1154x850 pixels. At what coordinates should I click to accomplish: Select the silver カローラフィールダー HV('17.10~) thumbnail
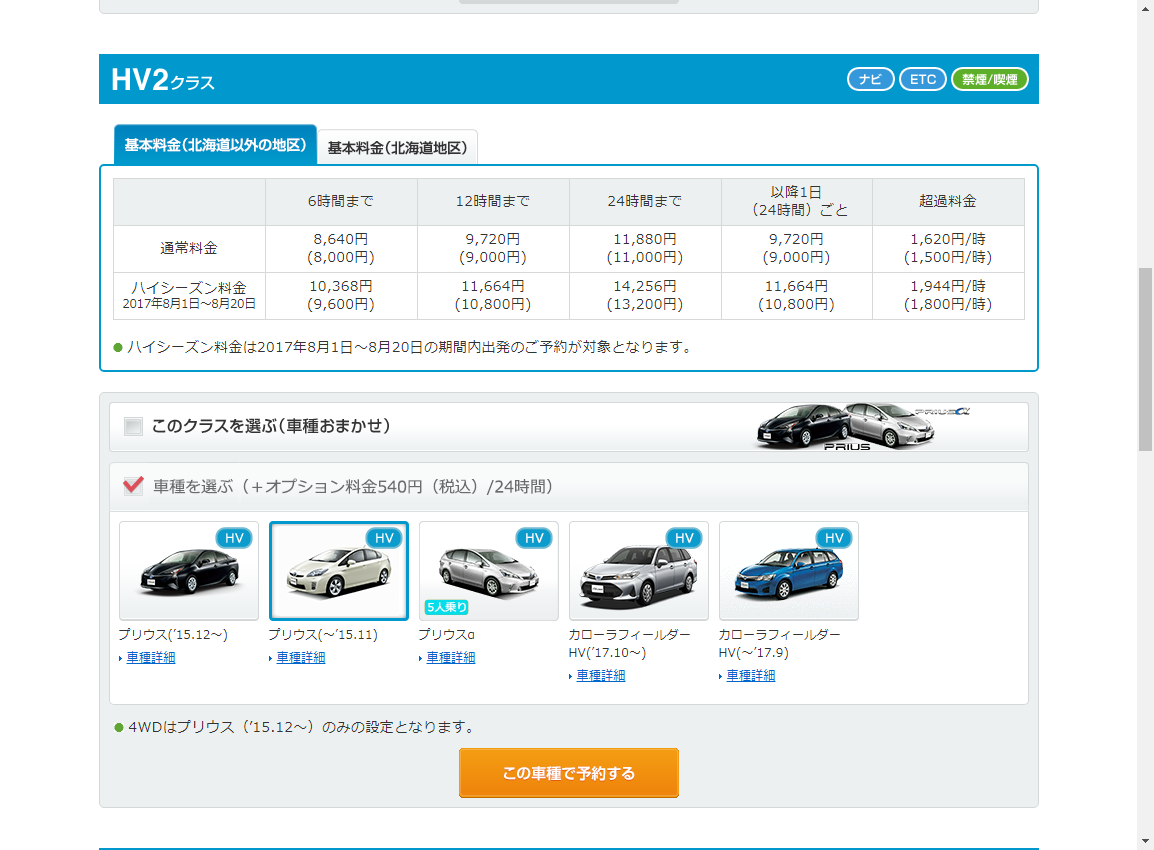(x=639, y=571)
